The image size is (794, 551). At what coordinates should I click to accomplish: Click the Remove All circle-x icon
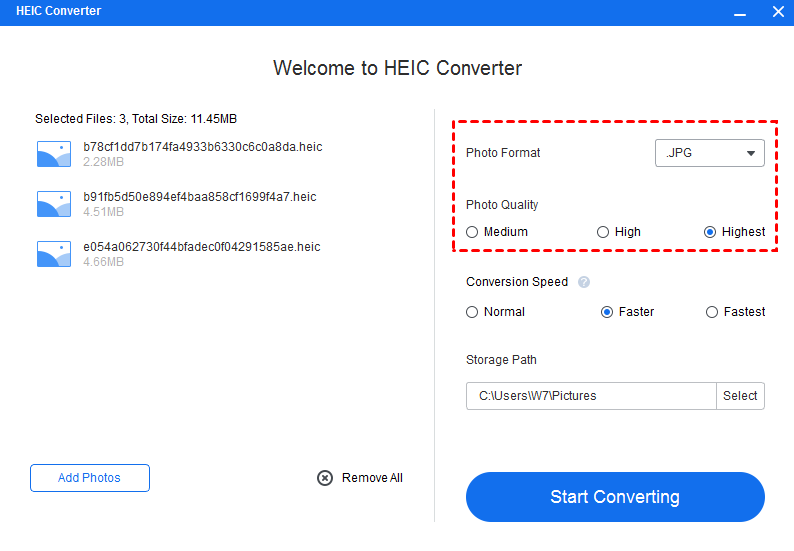(x=325, y=478)
